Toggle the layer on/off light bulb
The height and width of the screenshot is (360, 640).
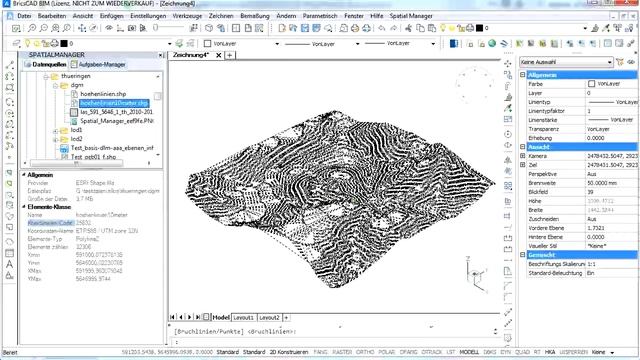pyautogui.click(x=28, y=43)
